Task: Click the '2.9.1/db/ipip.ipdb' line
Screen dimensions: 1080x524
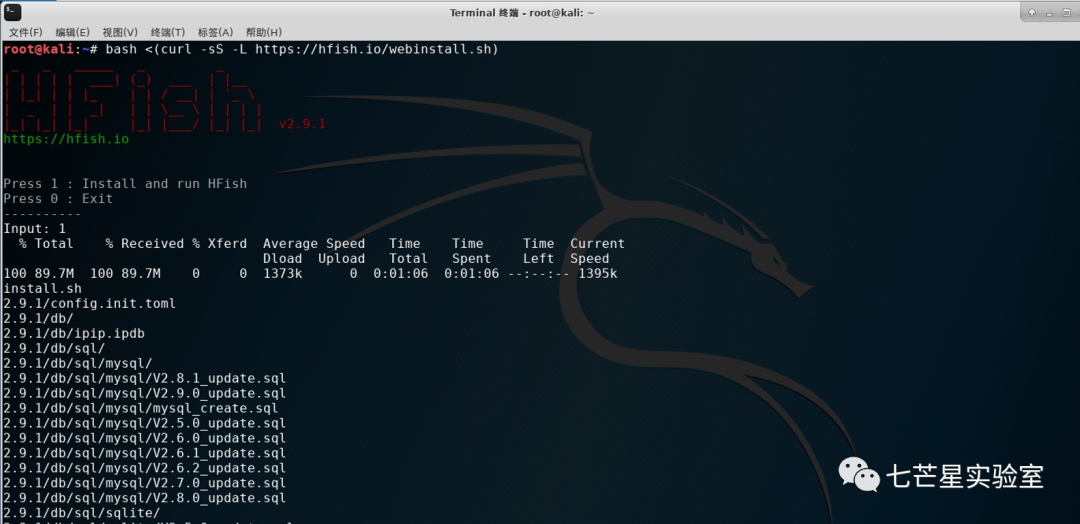Action: point(74,333)
